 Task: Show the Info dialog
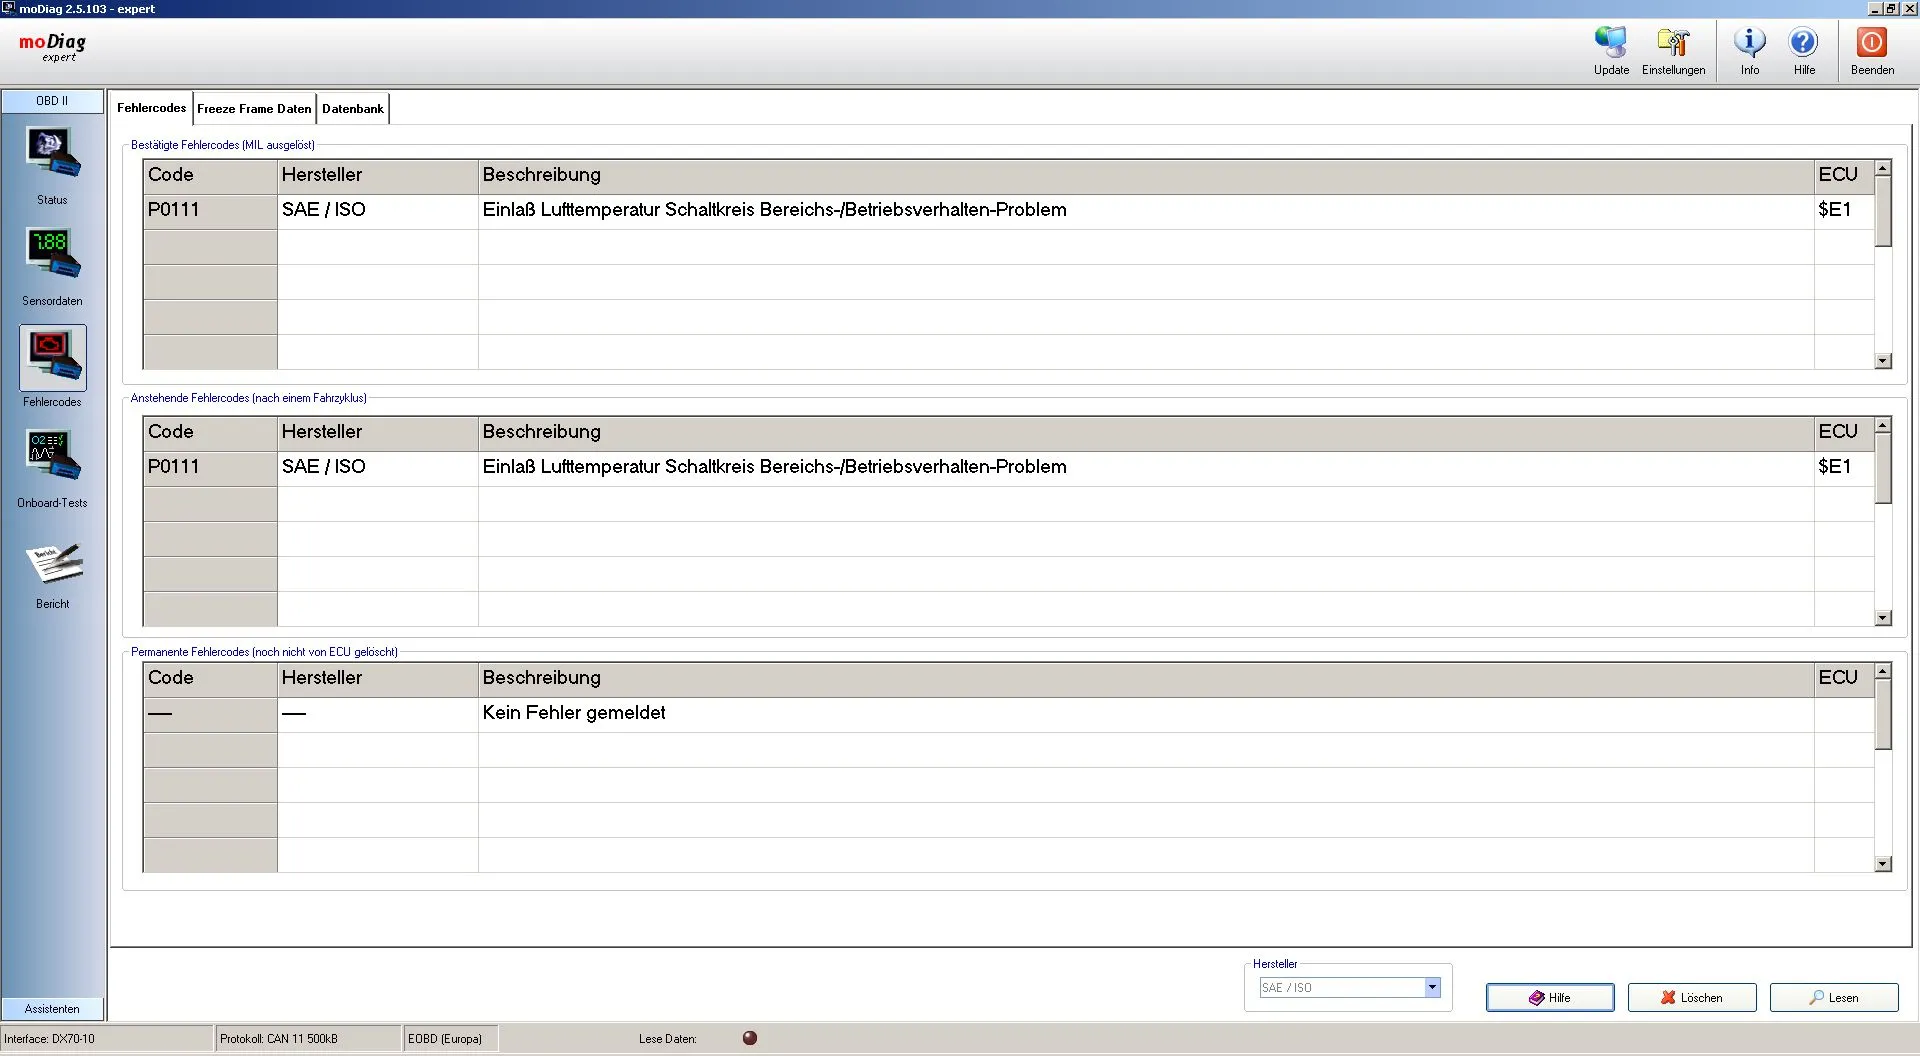click(x=1749, y=50)
